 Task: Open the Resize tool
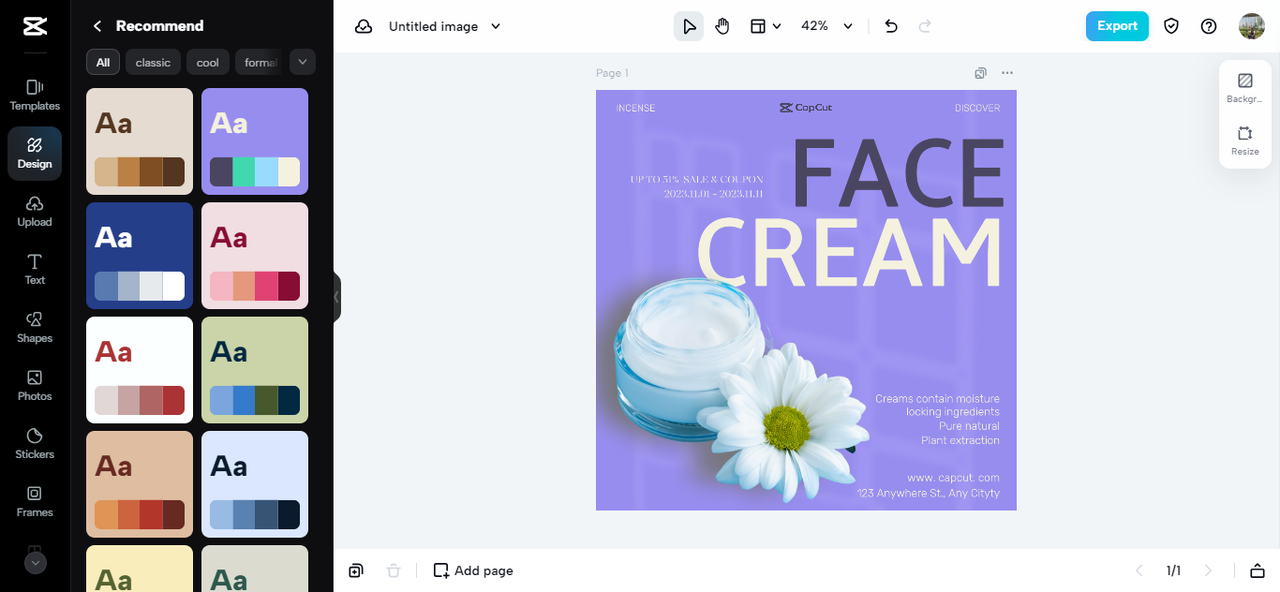tap(1245, 140)
